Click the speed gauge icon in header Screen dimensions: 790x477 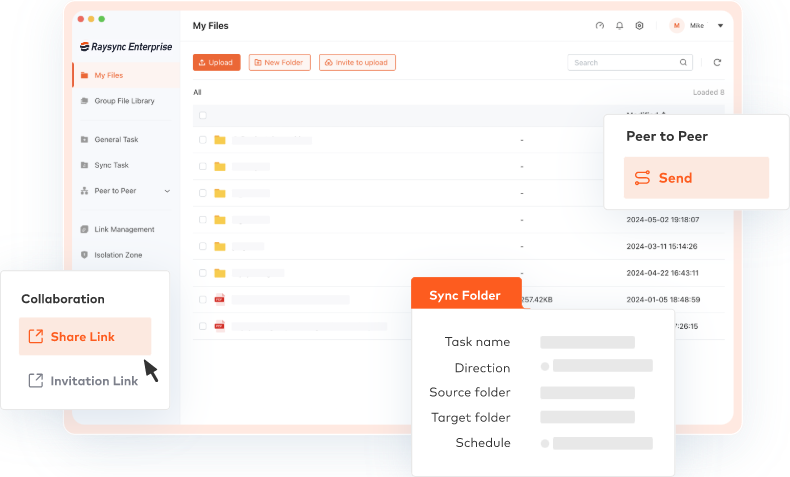pyautogui.click(x=599, y=26)
